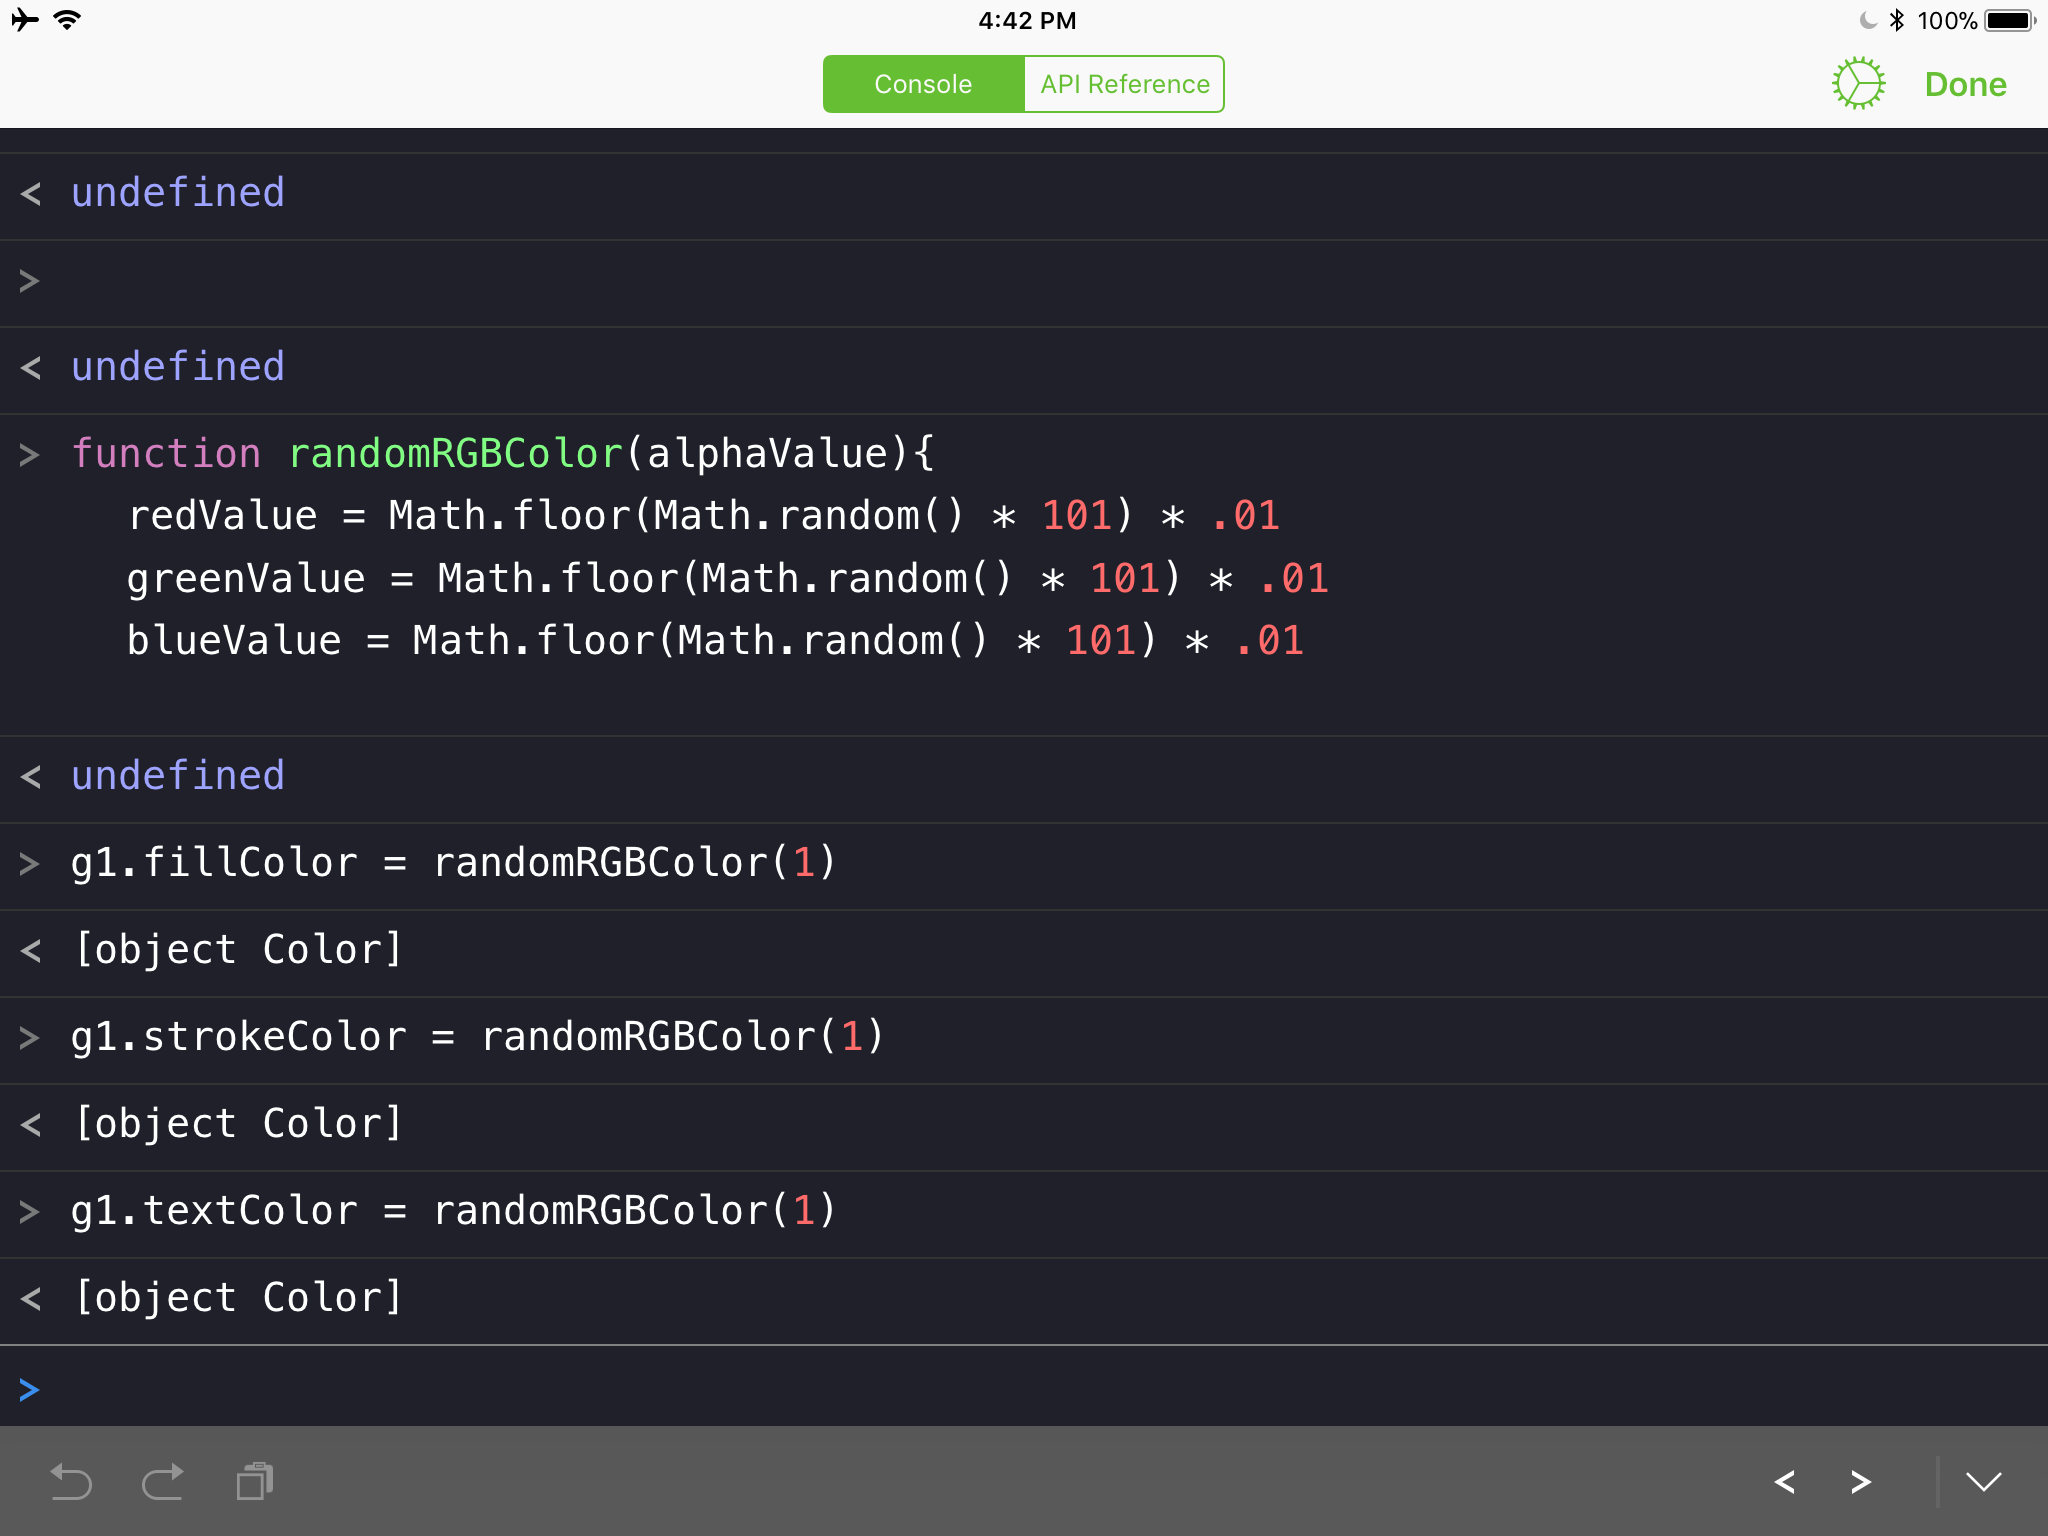Go to next command history arrow
This screenshot has height=1536, width=2048.
click(x=1860, y=1481)
